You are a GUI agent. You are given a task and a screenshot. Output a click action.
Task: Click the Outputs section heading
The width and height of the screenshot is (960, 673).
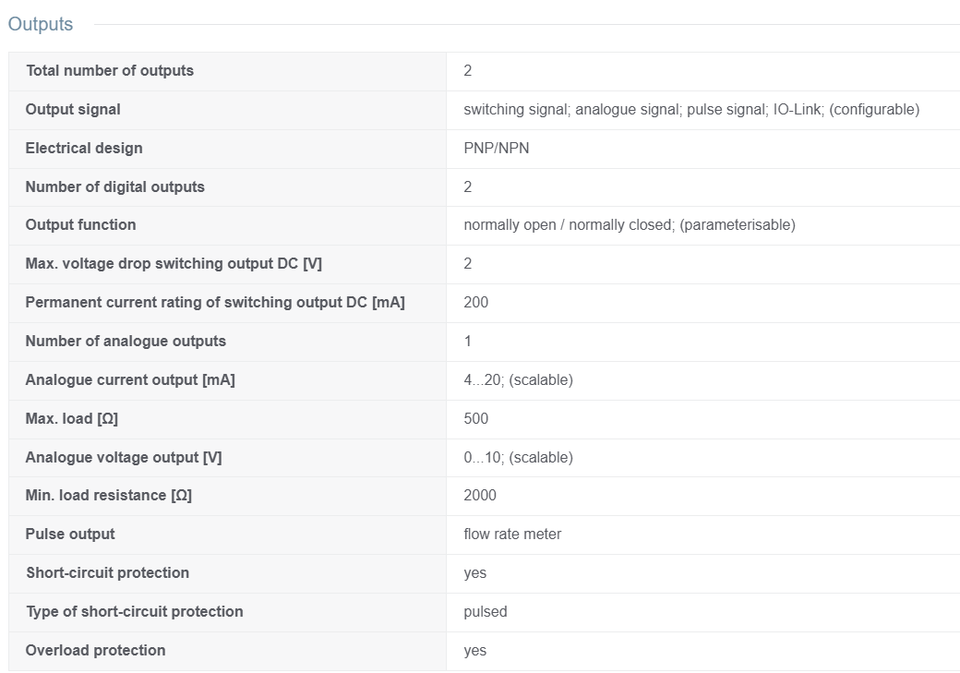(40, 24)
